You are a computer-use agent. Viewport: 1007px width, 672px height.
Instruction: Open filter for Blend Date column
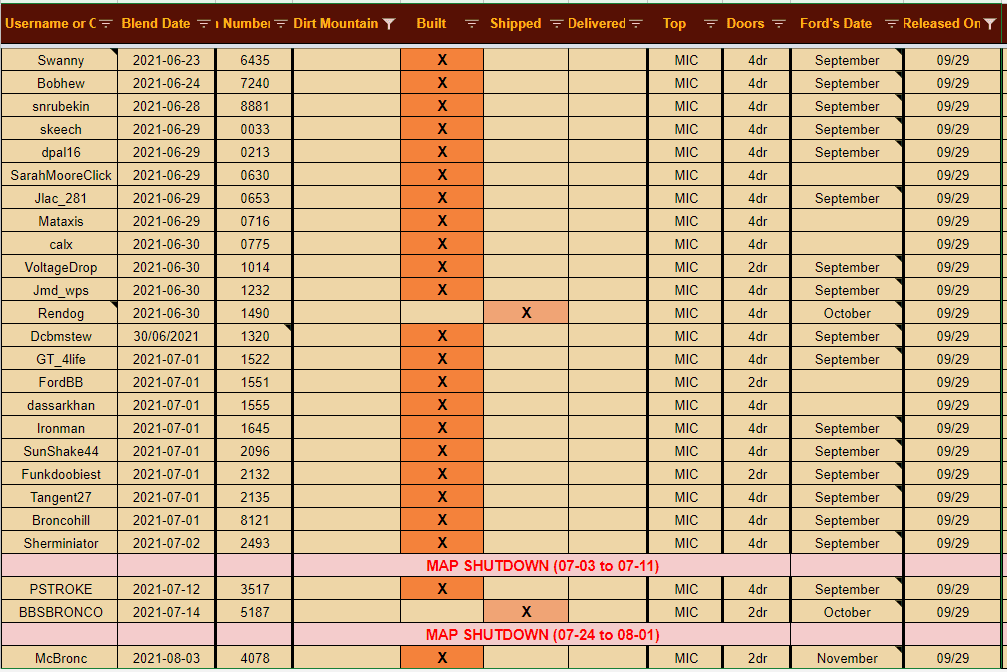[x=204, y=24]
